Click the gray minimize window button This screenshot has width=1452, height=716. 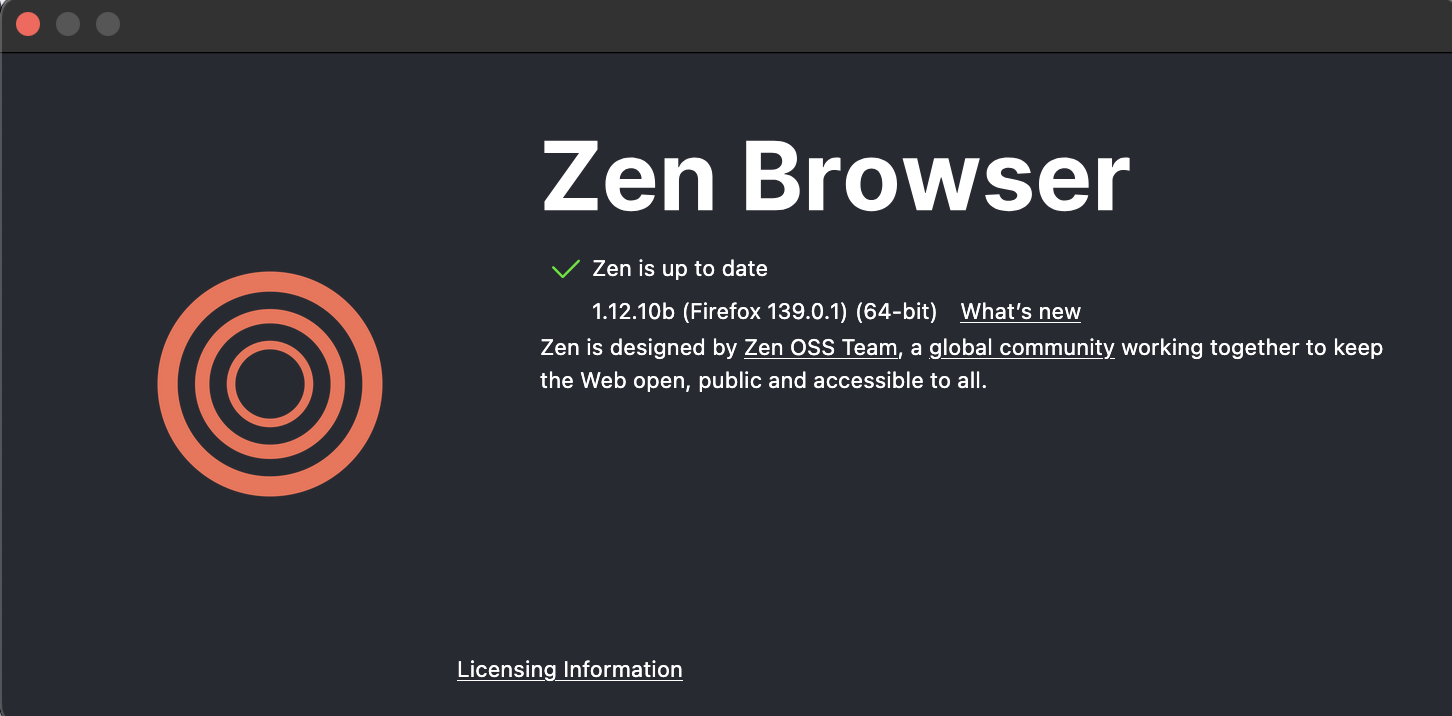point(68,24)
